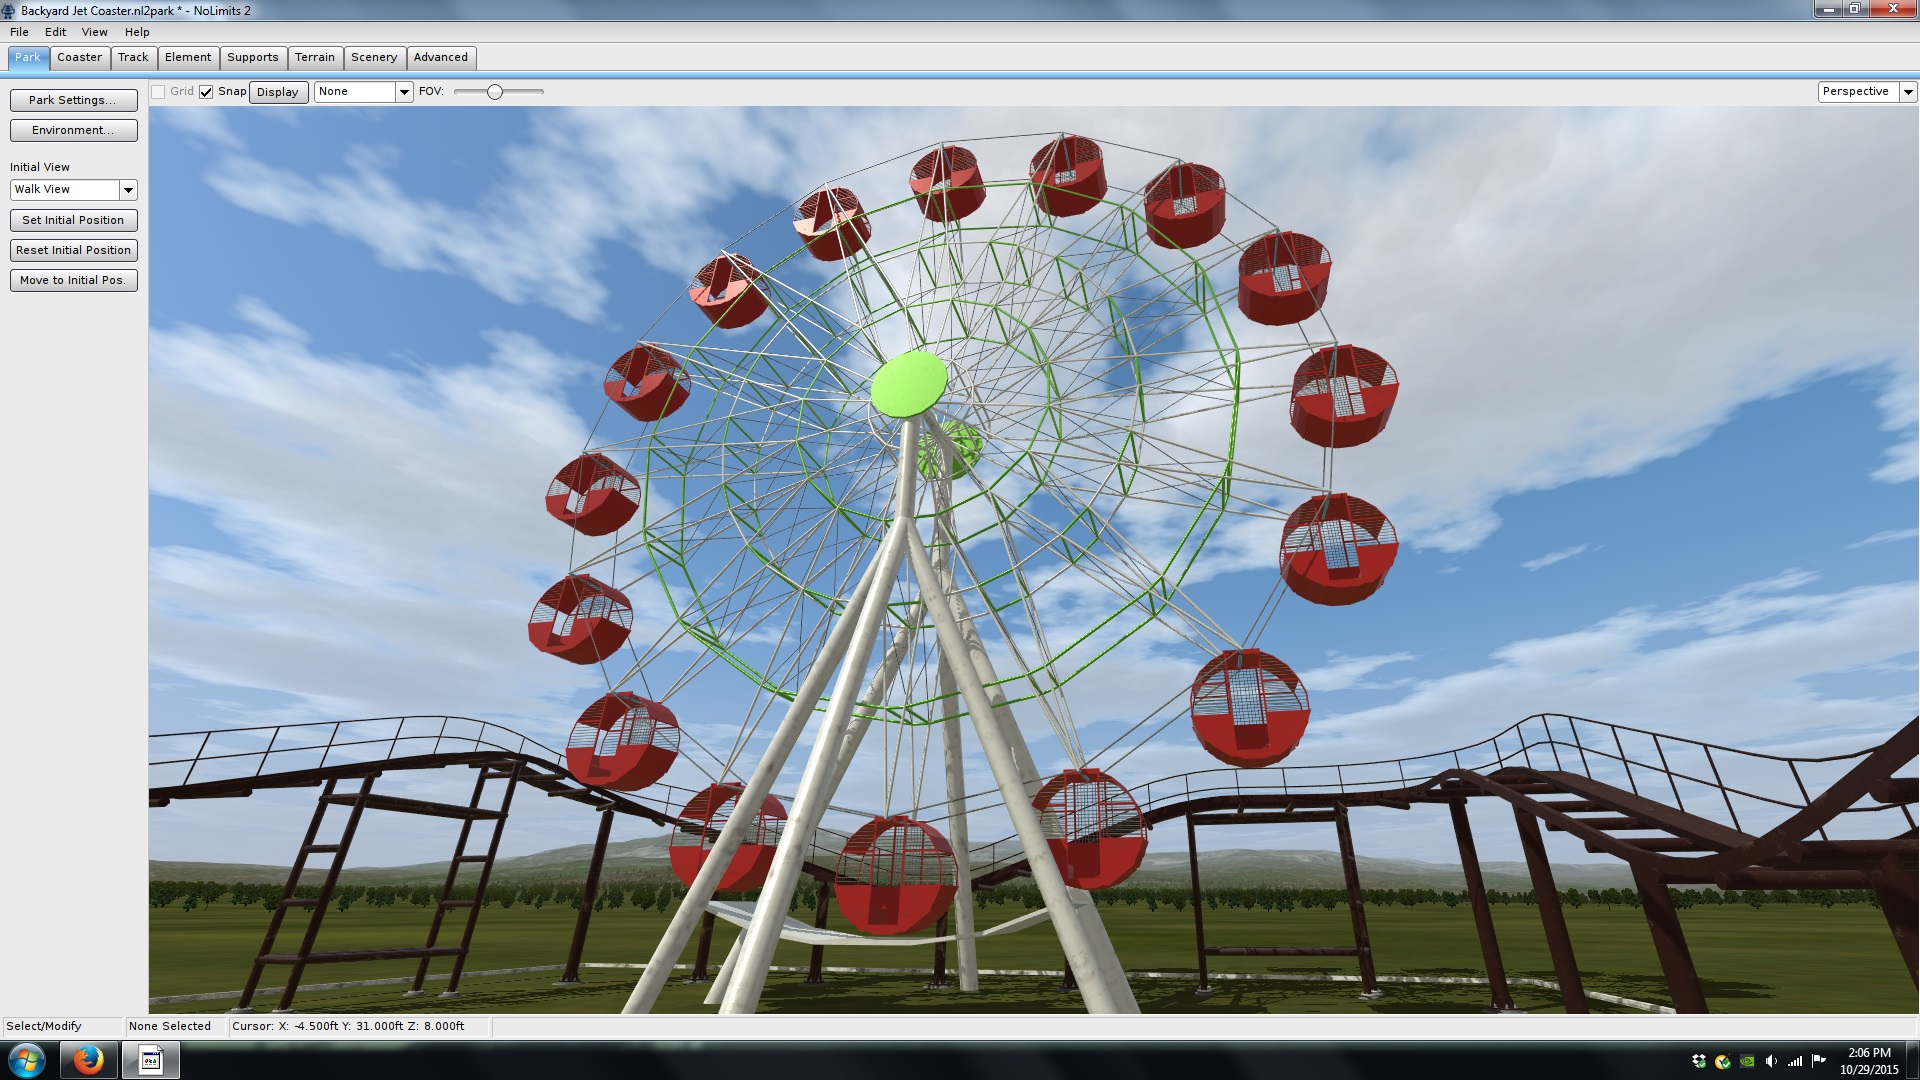Click the Dropbox tray icon
This screenshot has height=1080, width=1920.
tap(1698, 1061)
